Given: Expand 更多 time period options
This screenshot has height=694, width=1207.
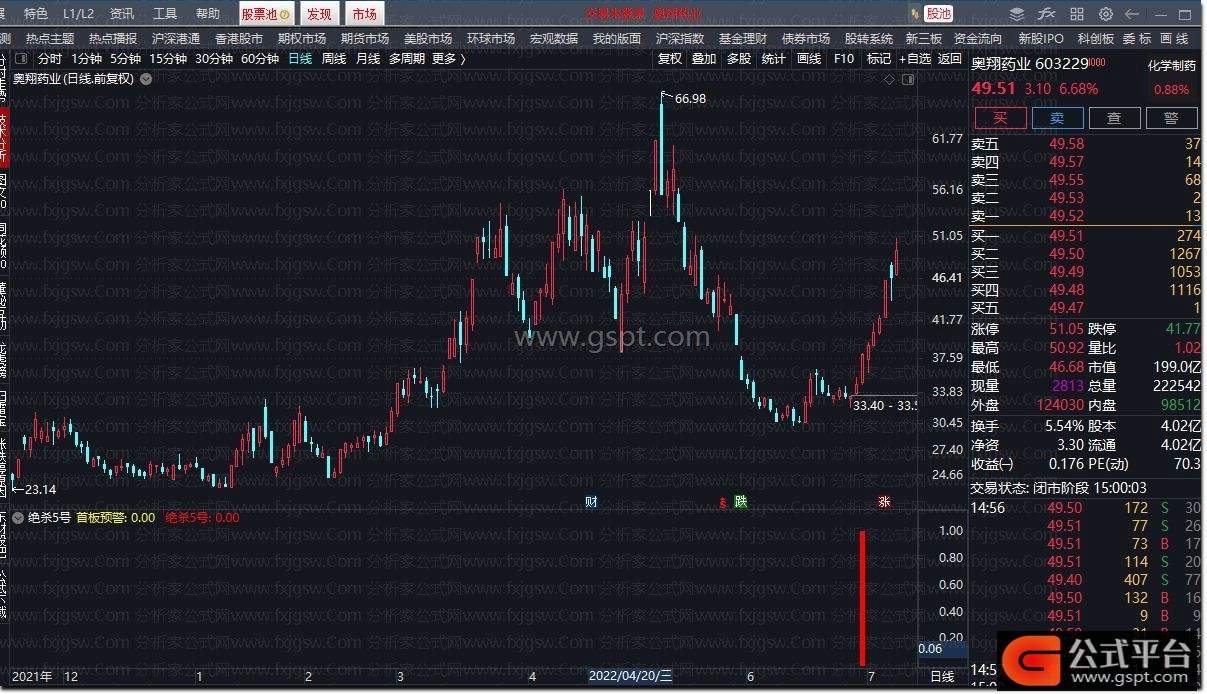Looking at the screenshot, I should click(x=449, y=59).
